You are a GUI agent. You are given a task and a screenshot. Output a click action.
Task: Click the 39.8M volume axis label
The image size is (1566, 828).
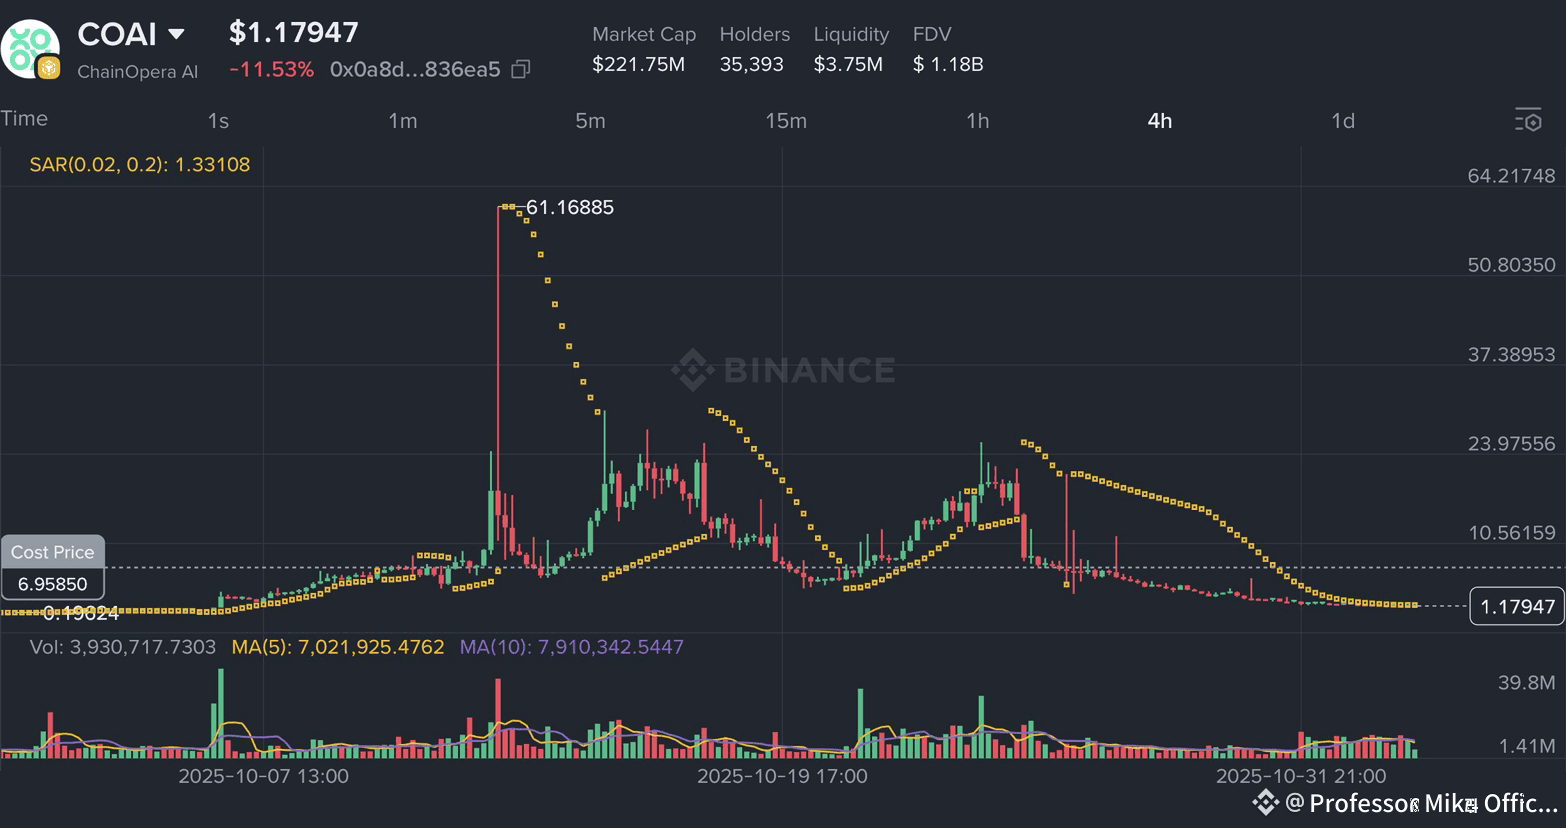[1526, 683]
